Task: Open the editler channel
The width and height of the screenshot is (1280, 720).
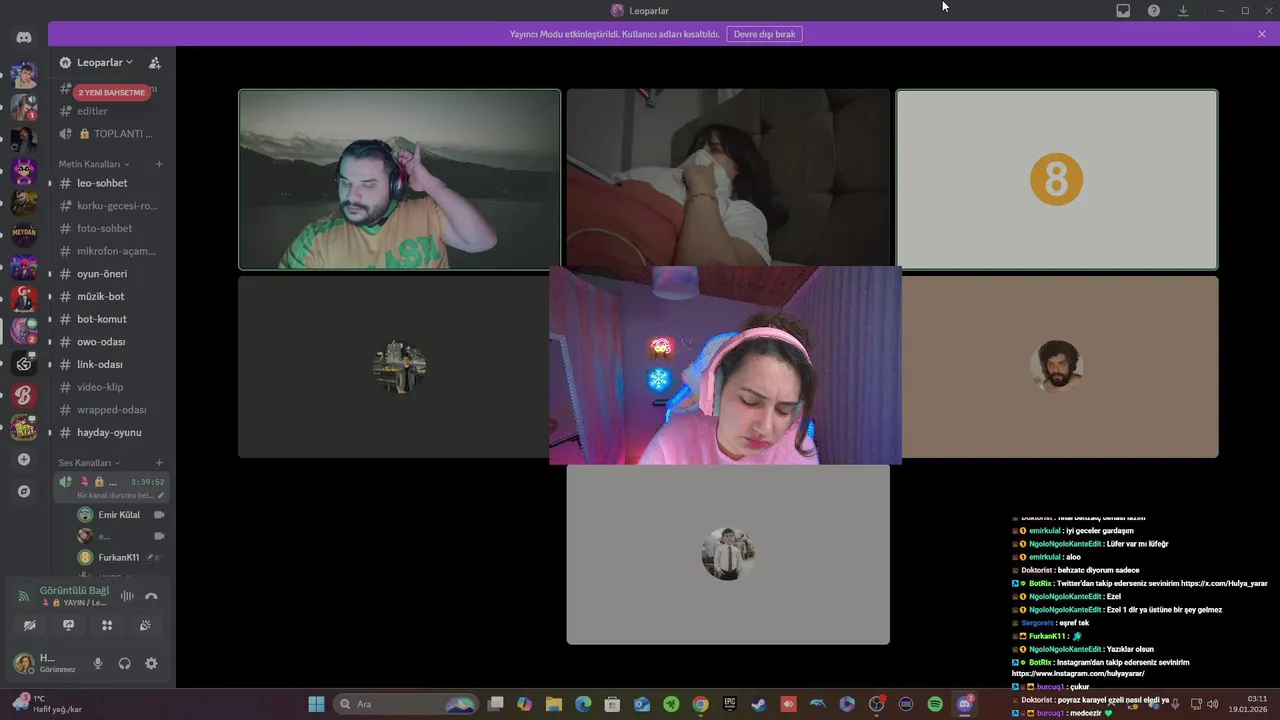Action: pos(110,111)
